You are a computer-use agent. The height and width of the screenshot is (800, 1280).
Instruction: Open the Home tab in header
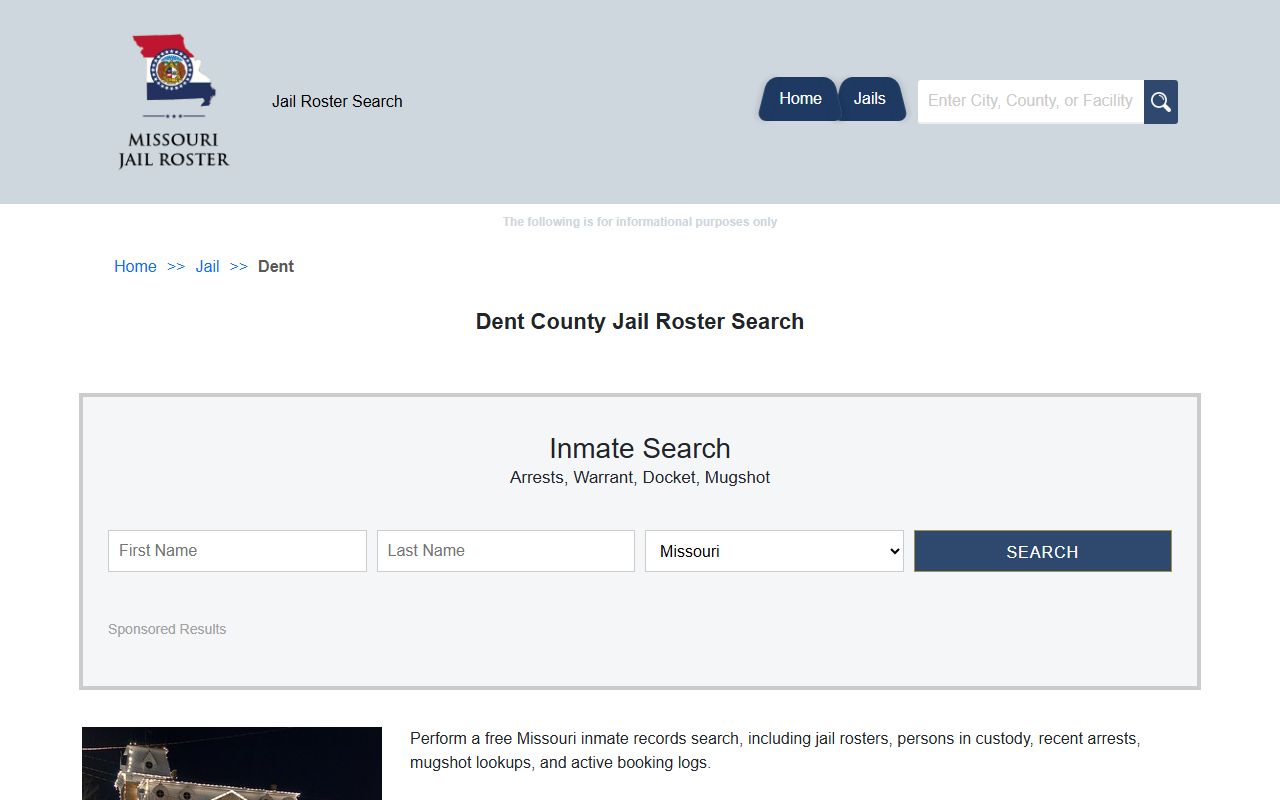(799, 99)
